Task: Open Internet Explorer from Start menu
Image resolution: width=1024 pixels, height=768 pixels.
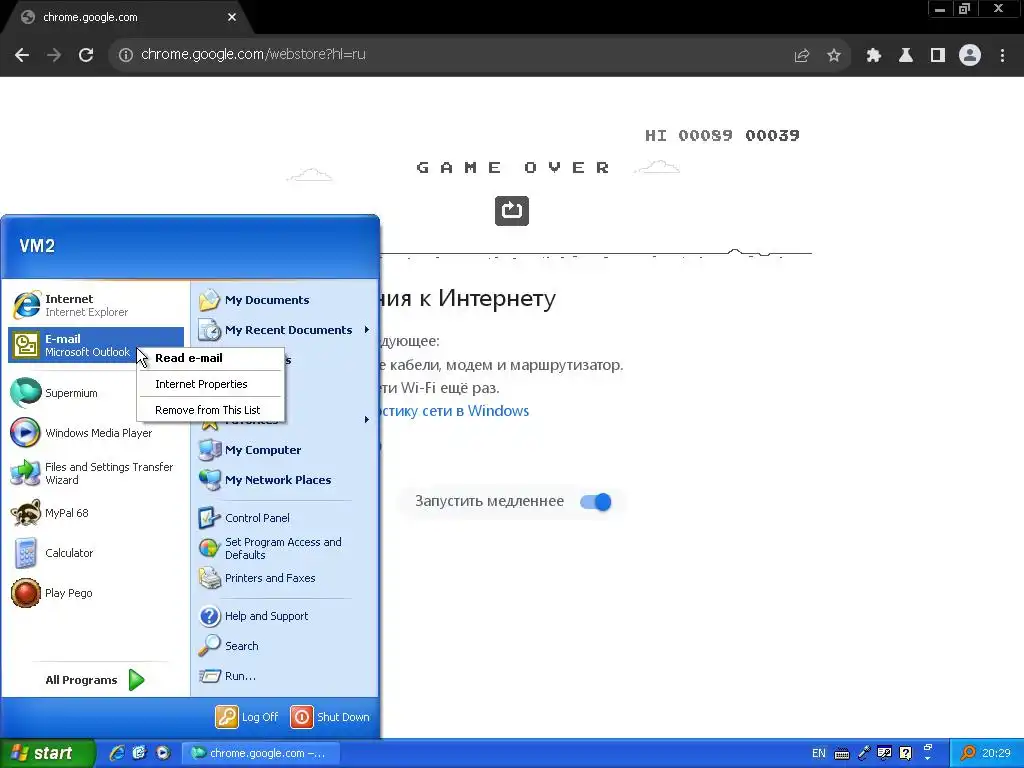Action: [96, 305]
